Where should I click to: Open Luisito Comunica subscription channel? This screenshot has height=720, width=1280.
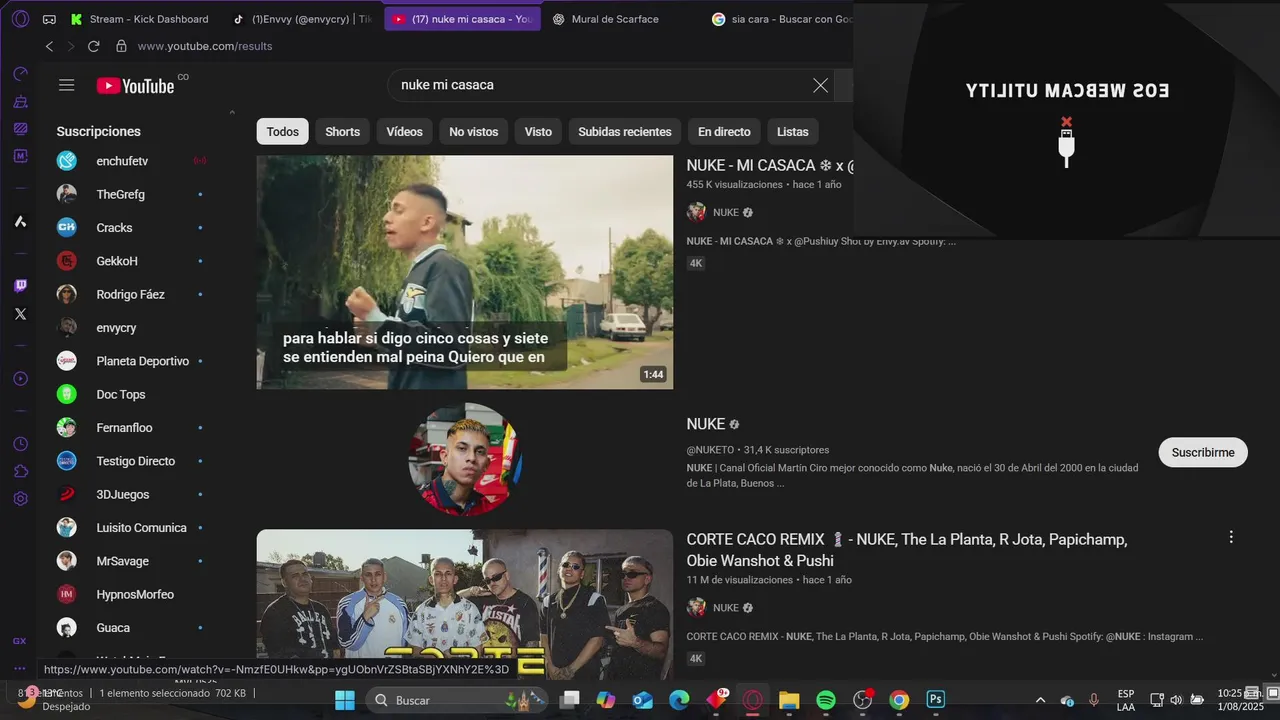pos(141,528)
